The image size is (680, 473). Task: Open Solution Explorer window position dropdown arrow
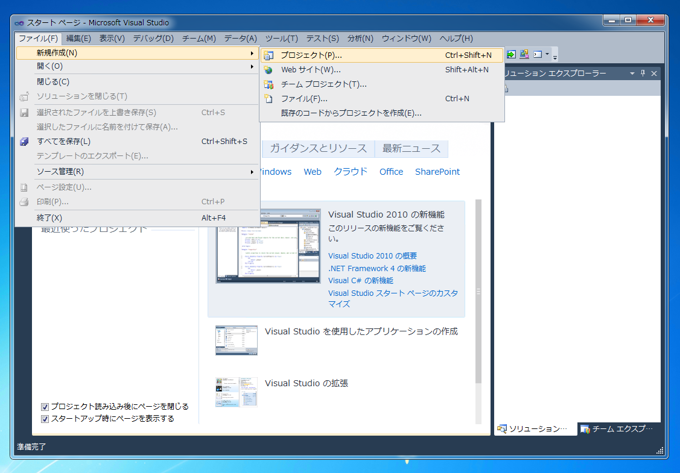pos(632,74)
